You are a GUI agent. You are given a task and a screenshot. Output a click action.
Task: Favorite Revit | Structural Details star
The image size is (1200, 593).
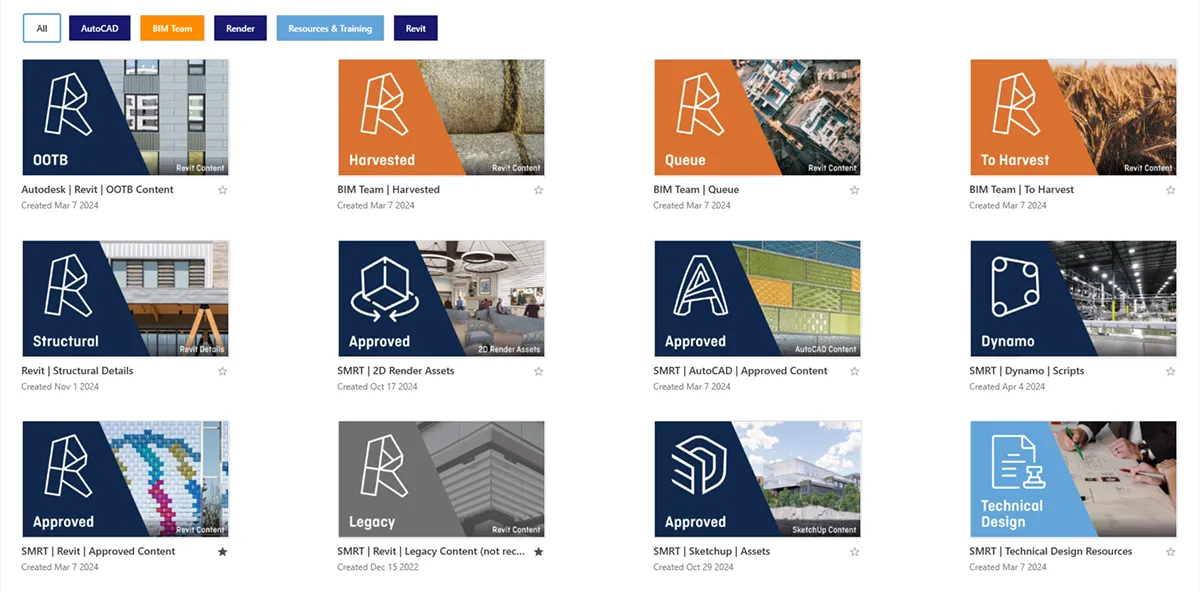[x=222, y=371]
